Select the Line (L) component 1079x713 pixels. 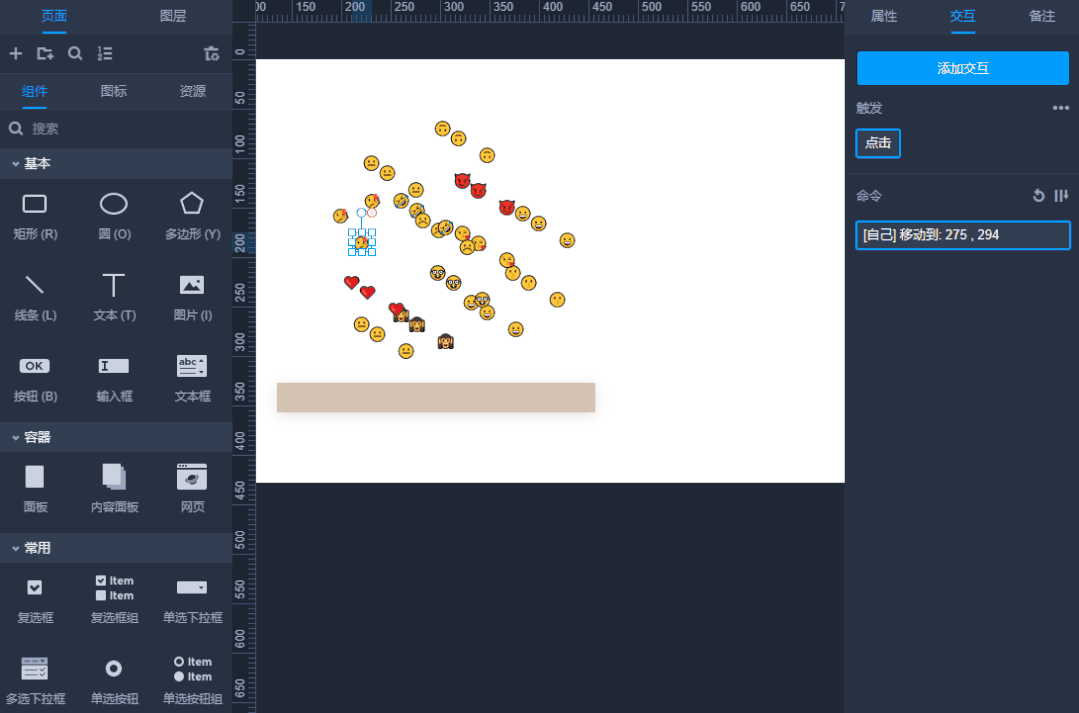point(35,297)
